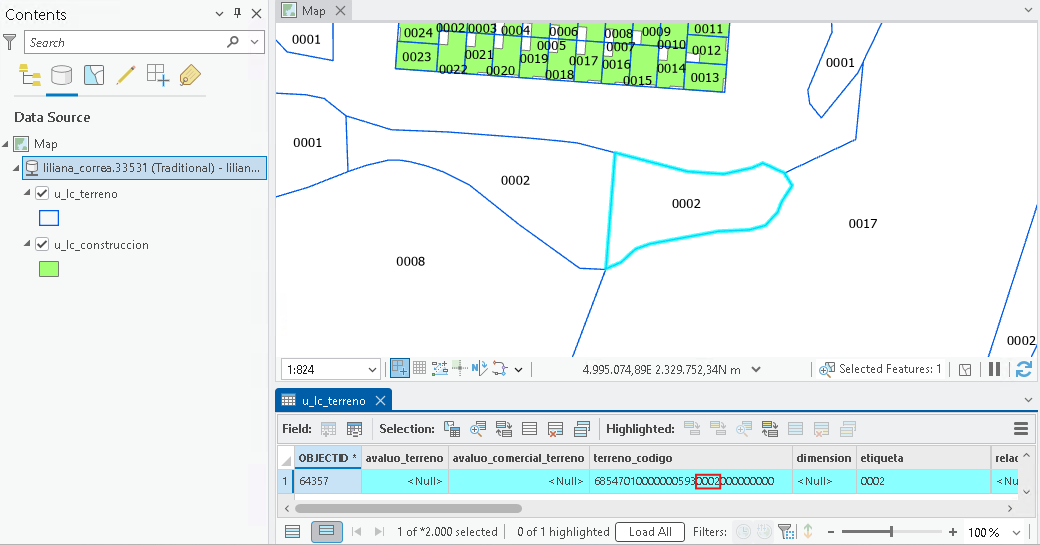Toggle show selected records view
Viewport: 1040px width, 545px height.
pos(326,532)
